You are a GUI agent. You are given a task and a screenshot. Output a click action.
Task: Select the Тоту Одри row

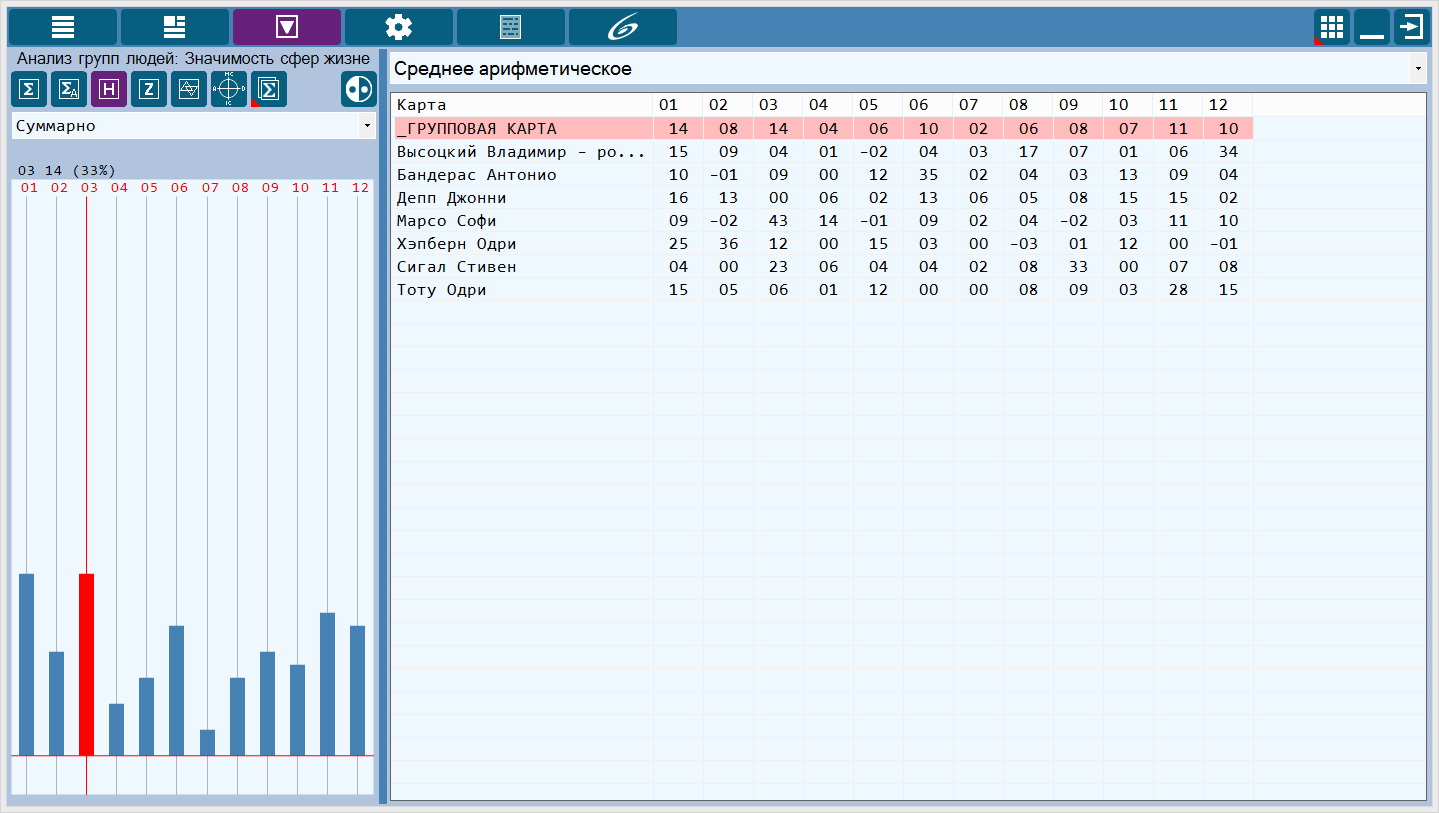[x=822, y=290]
